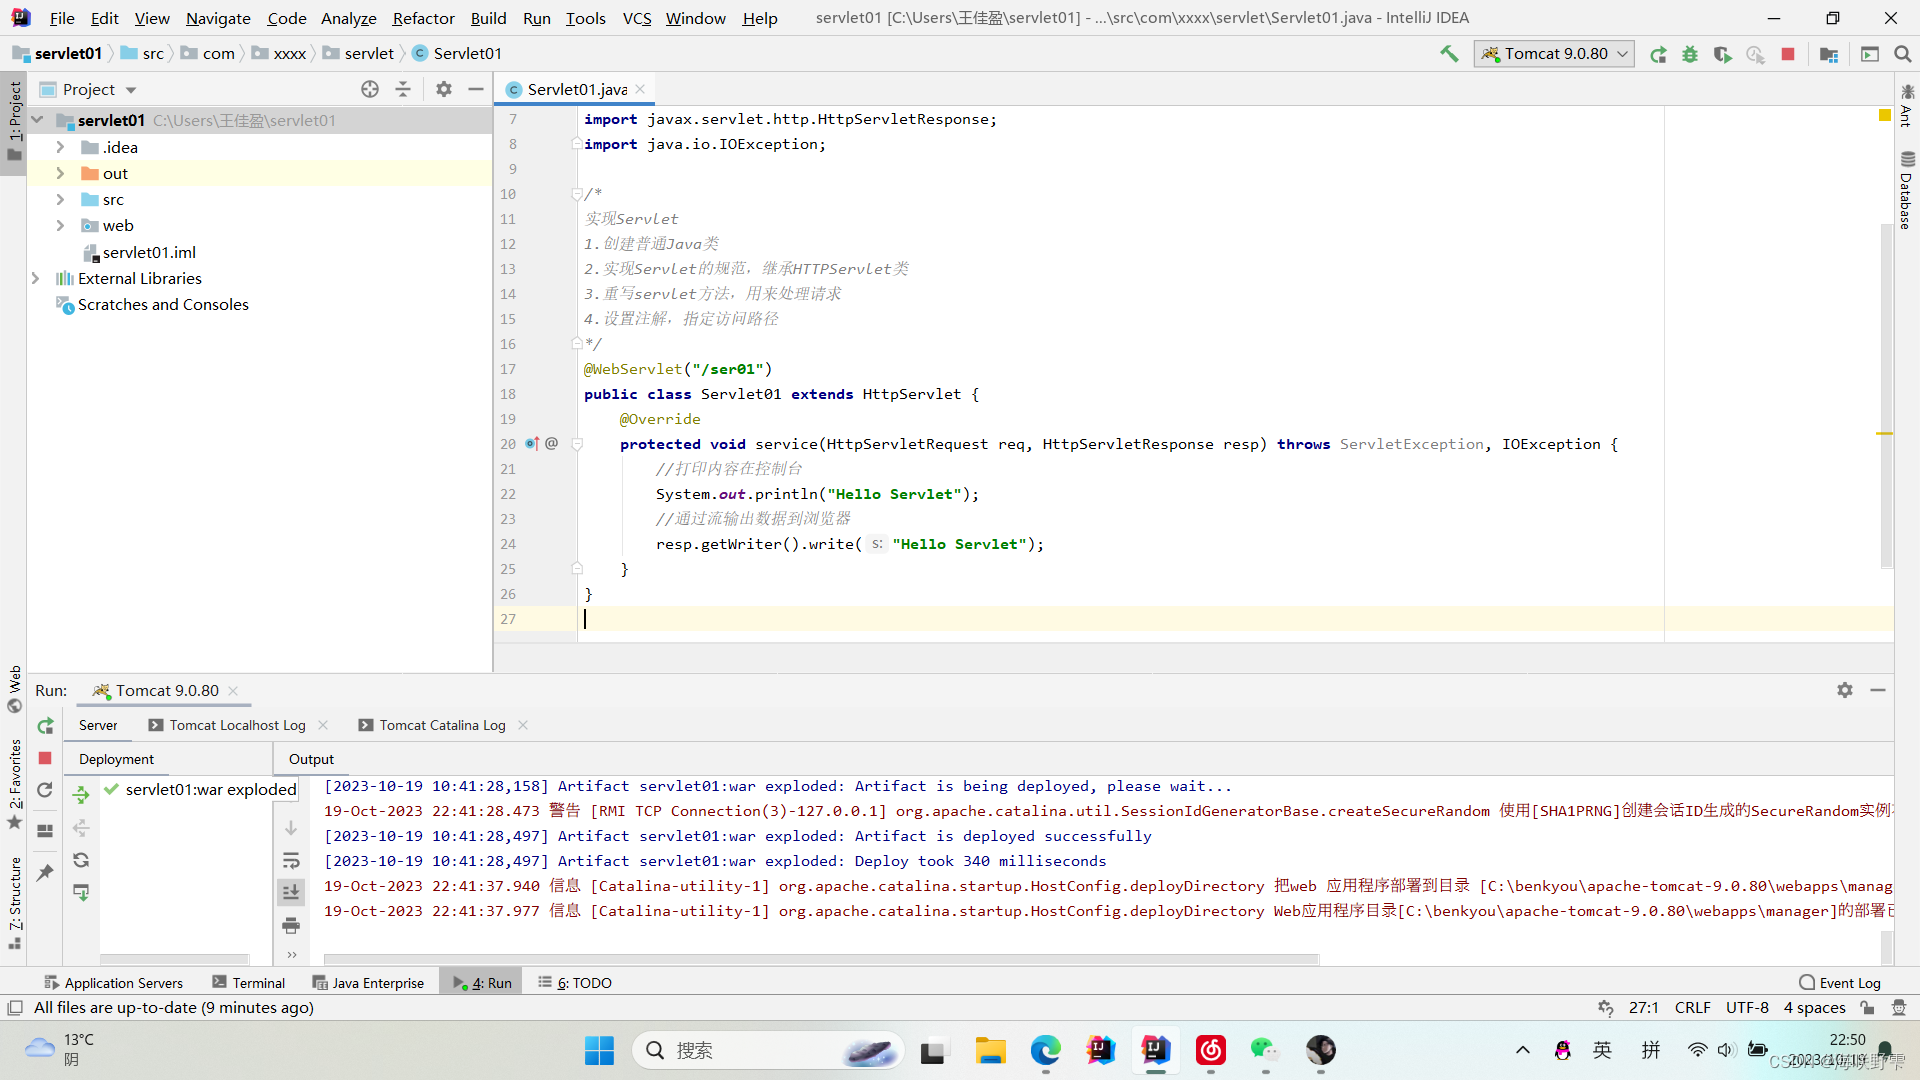The image size is (1920, 1080).
Task: Toggle read-only lock icon in status bar
Action: click(1867, 1008)
